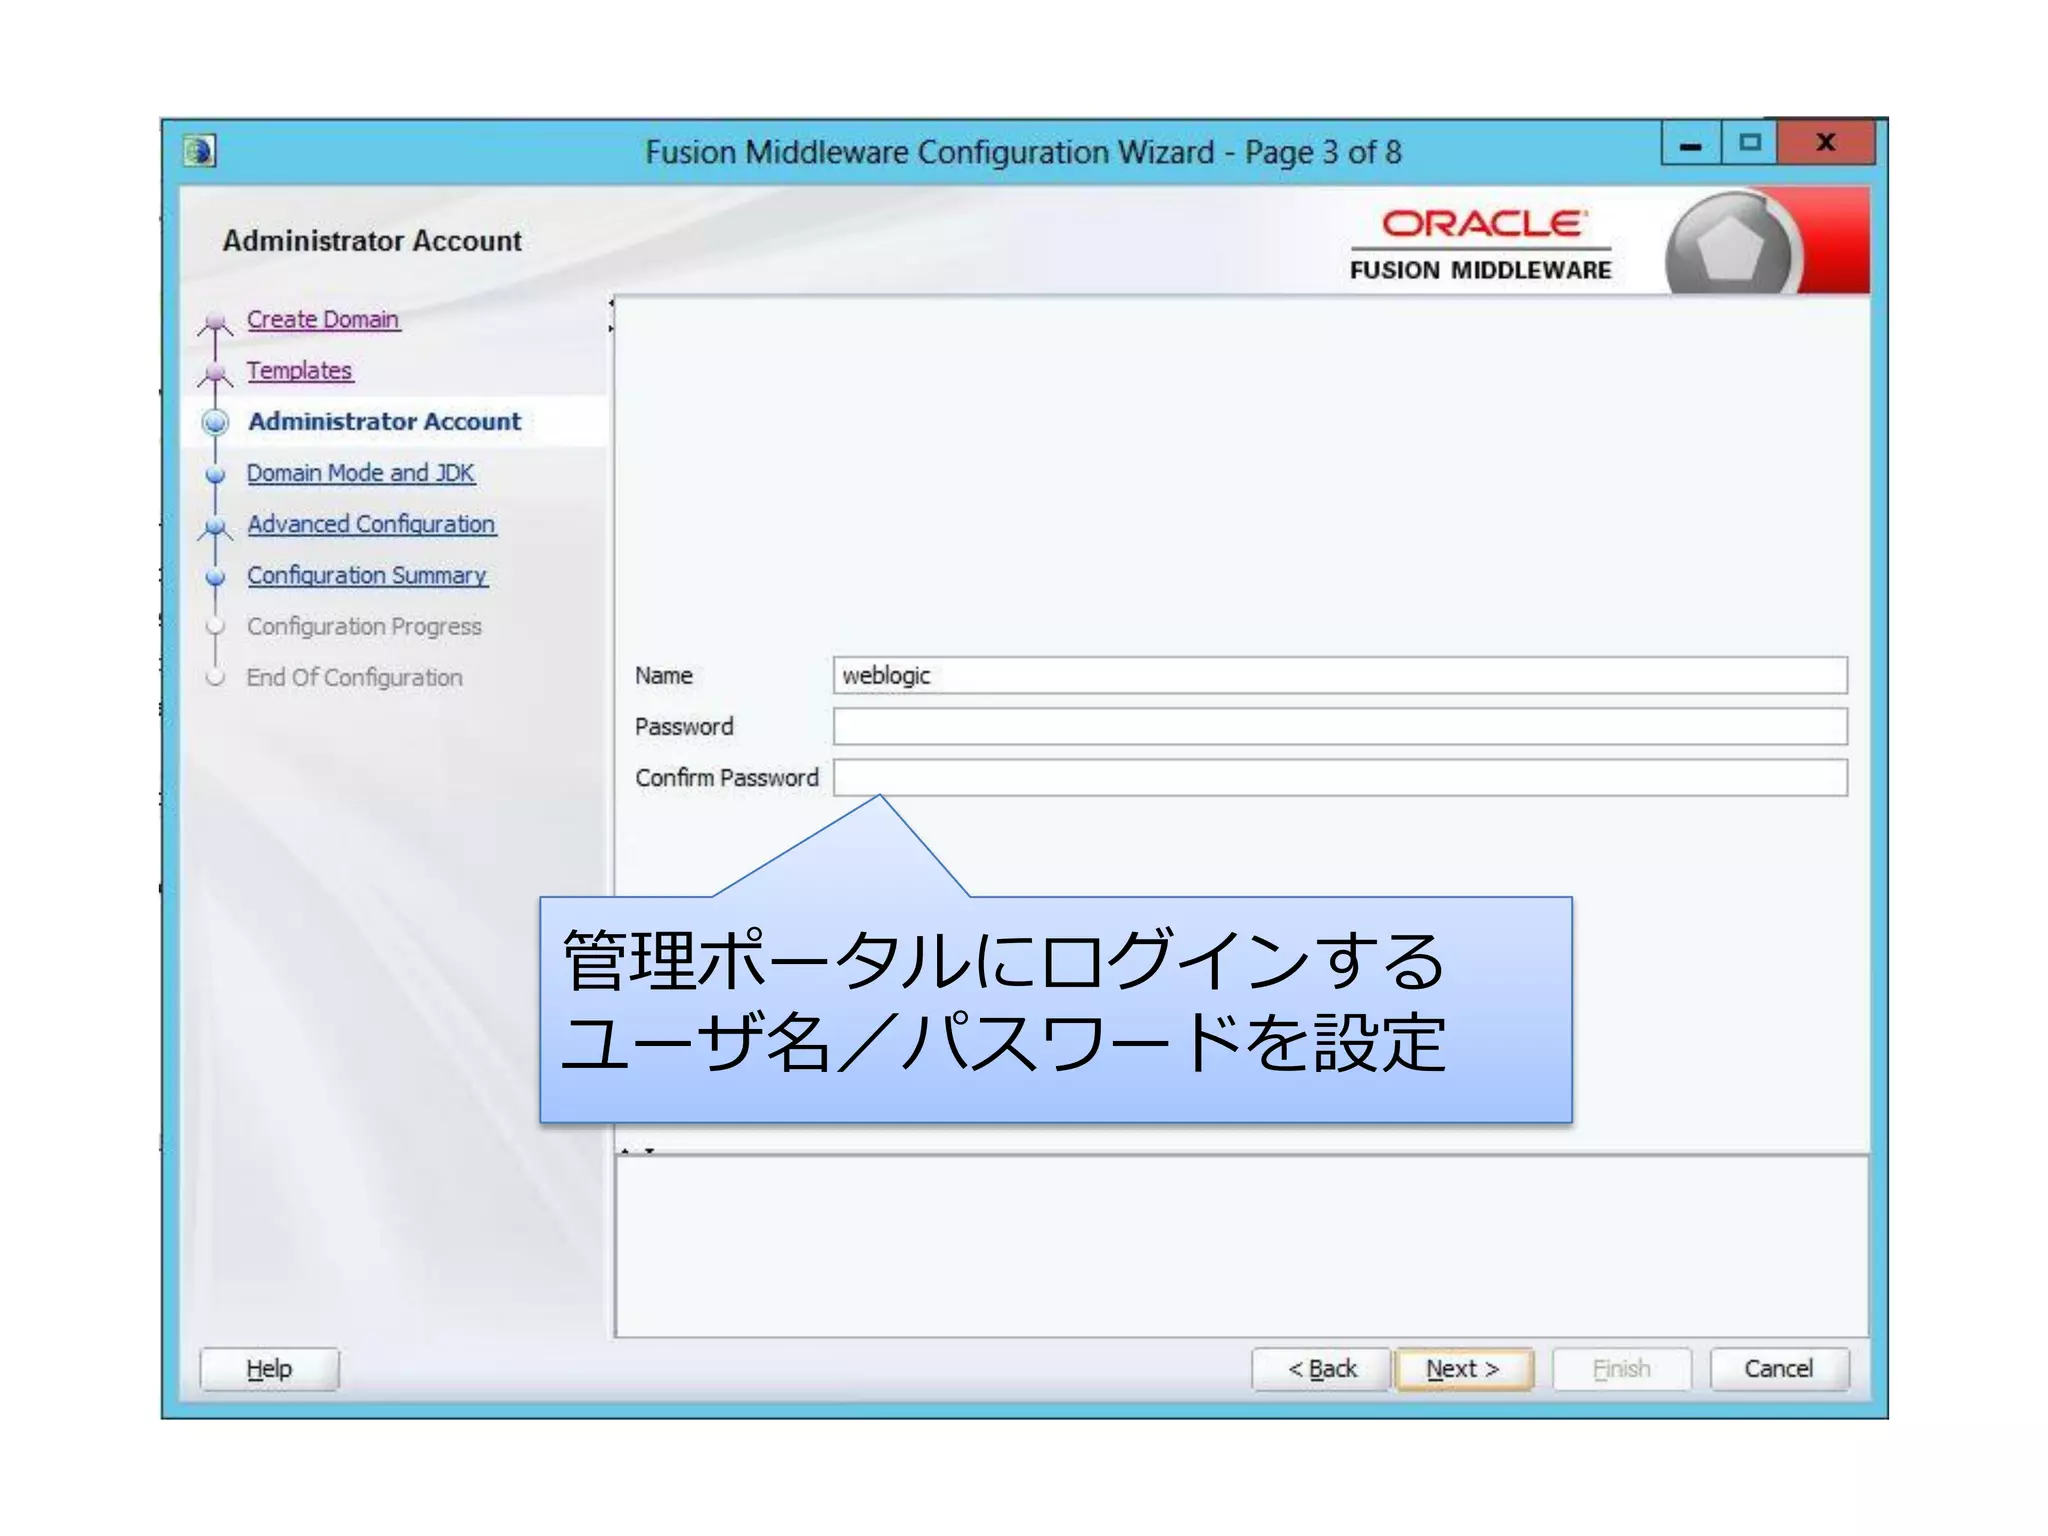Cancel the configuration wizard
The height and width of the screenshot is (1536, 2048).
[1779, 1368]
